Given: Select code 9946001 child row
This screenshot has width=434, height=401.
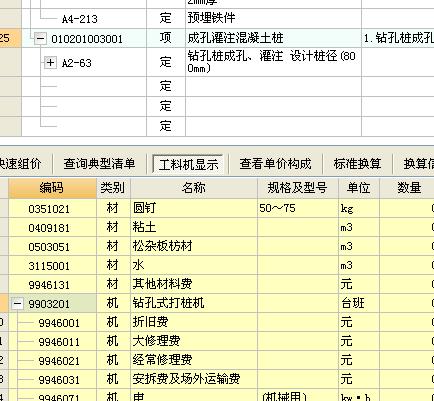Looking at the screenshot, I should pos(59,323).
